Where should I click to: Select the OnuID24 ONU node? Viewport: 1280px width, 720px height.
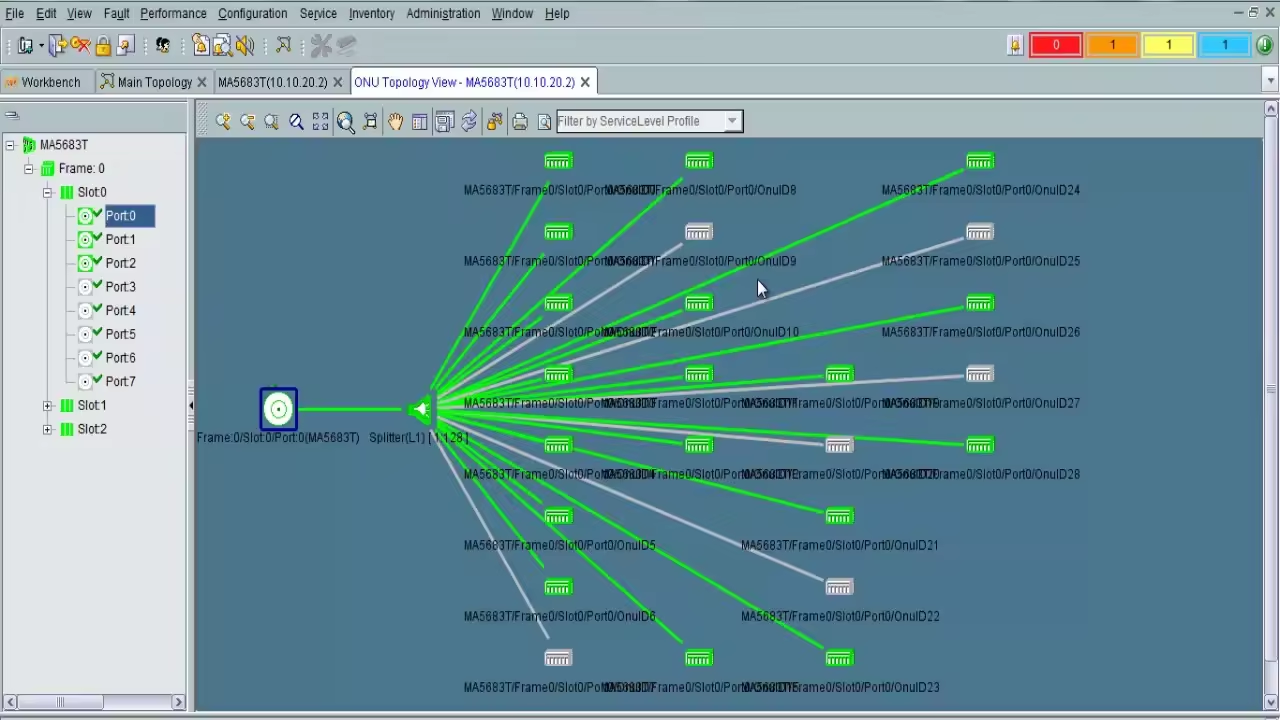coord(980,161)
